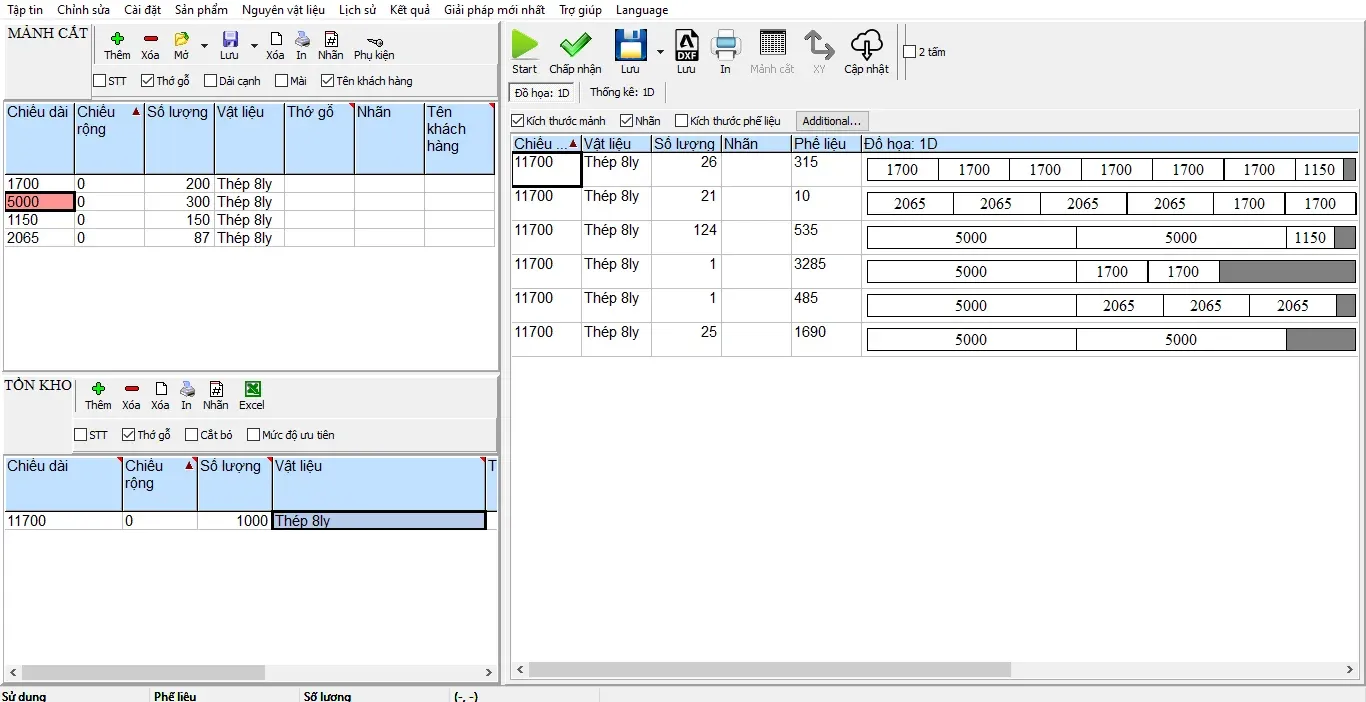Click the XY swap arrows icon
This screenshot has width=1366, height=702.
pyautogui.click(x=819, y=45)
